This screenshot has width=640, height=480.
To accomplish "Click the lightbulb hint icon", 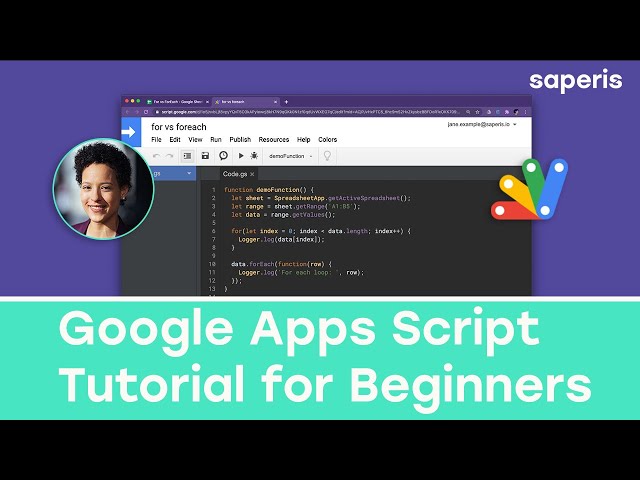I will [x=327, y=156].
